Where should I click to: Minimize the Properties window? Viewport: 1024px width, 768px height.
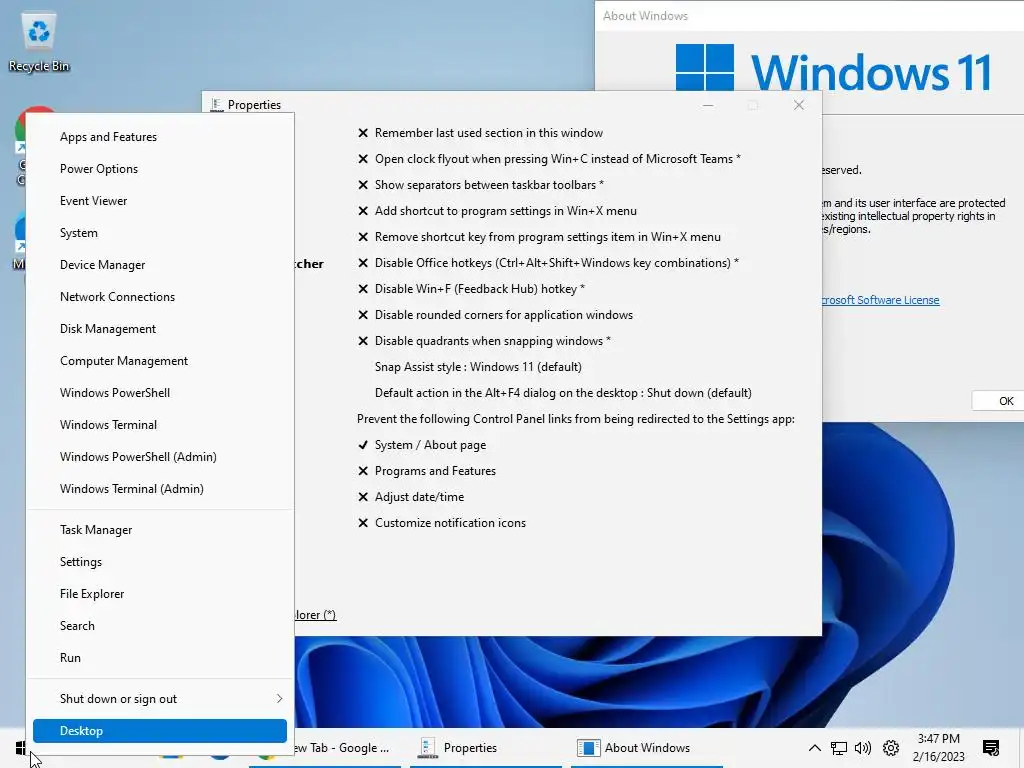[x=708, y=105]
